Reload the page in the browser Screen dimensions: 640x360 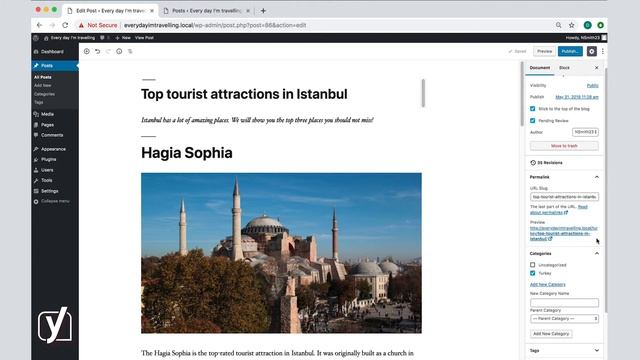(x=65, y=25)
